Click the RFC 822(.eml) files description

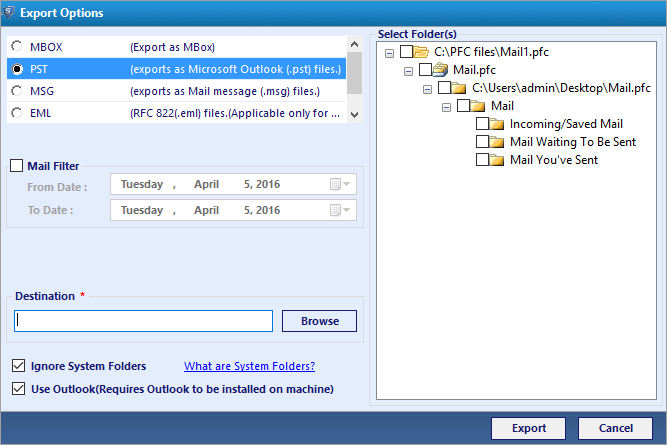tap(235, 113)
